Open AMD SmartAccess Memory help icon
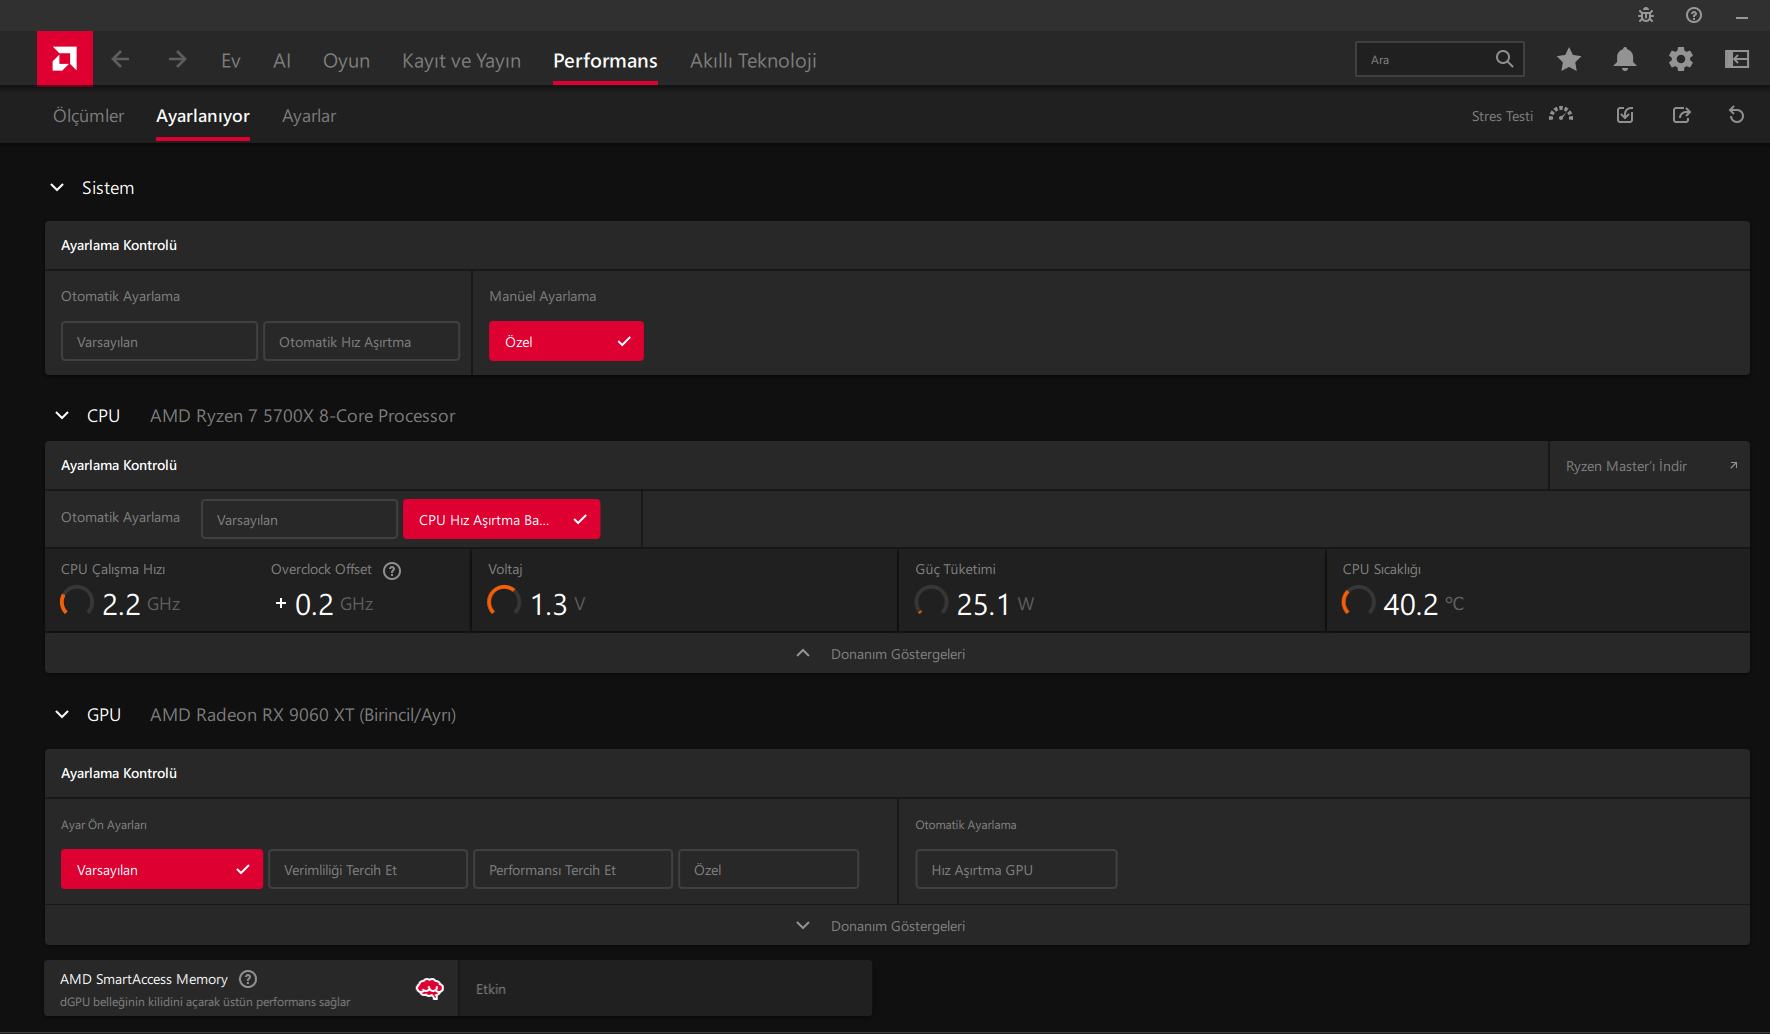Screen dimensions: 1770x1034 [x=248, y=979]
